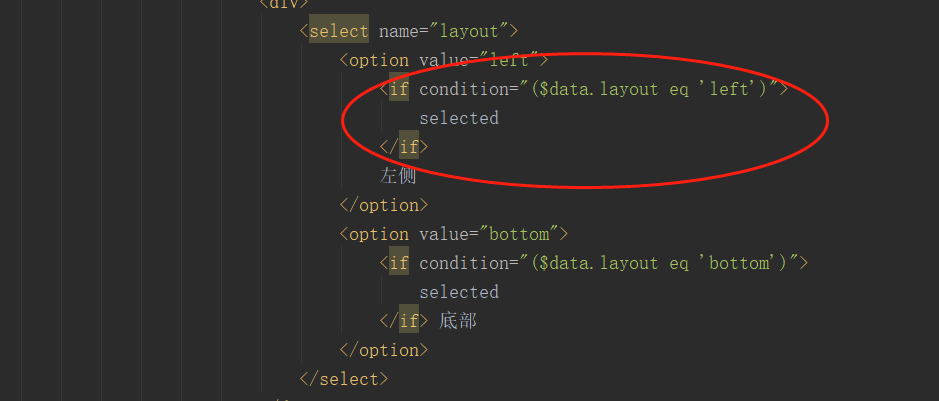
Task: Click the name="layout" attribute text
Action: point(447,31)
